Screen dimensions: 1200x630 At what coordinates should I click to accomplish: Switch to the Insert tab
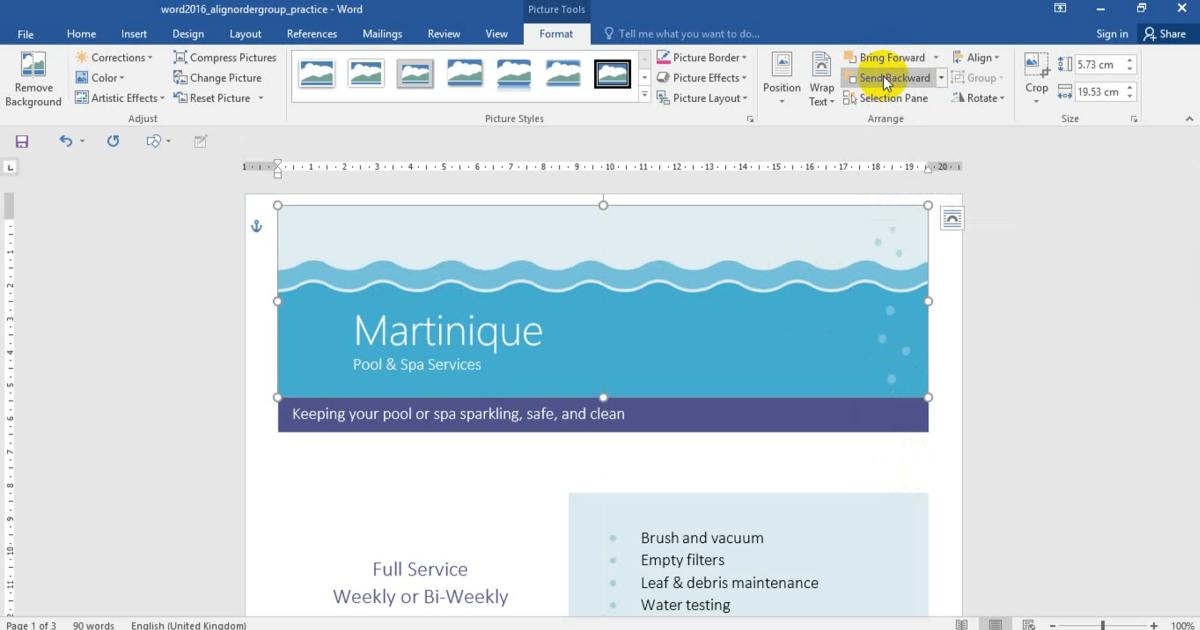[134, 34]
